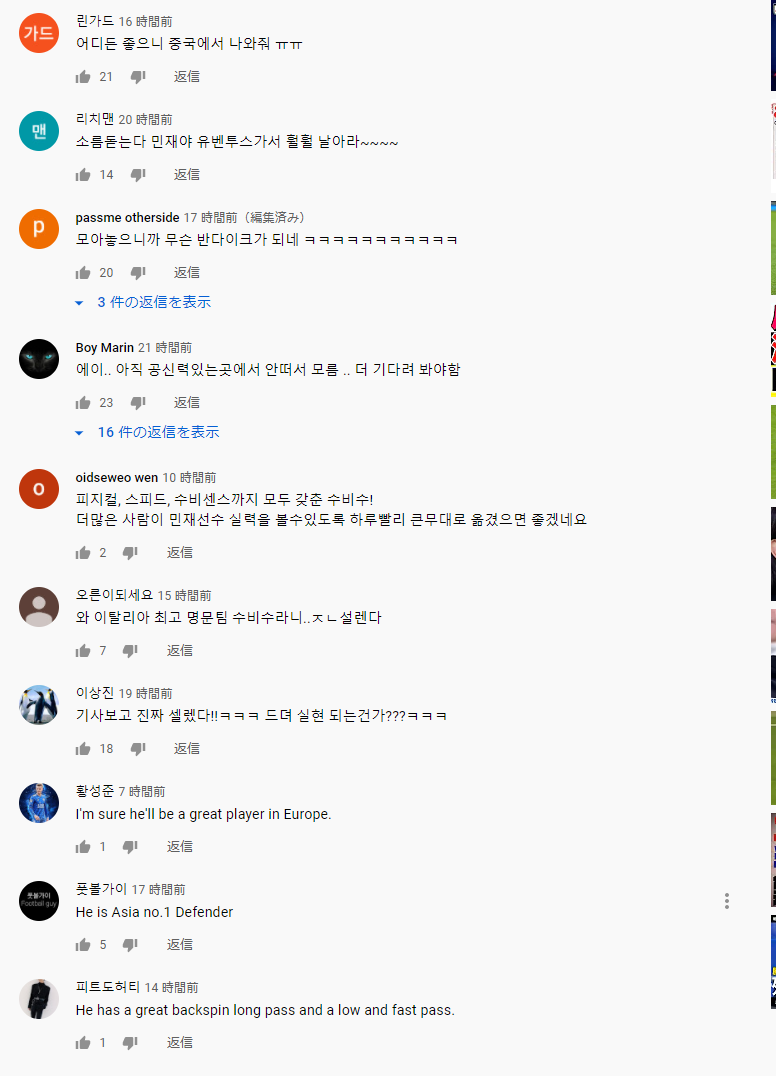Click 황성준's soccer player avatar
The height and width of the screenshot is (1076, 776).
(x=38, y=803)
